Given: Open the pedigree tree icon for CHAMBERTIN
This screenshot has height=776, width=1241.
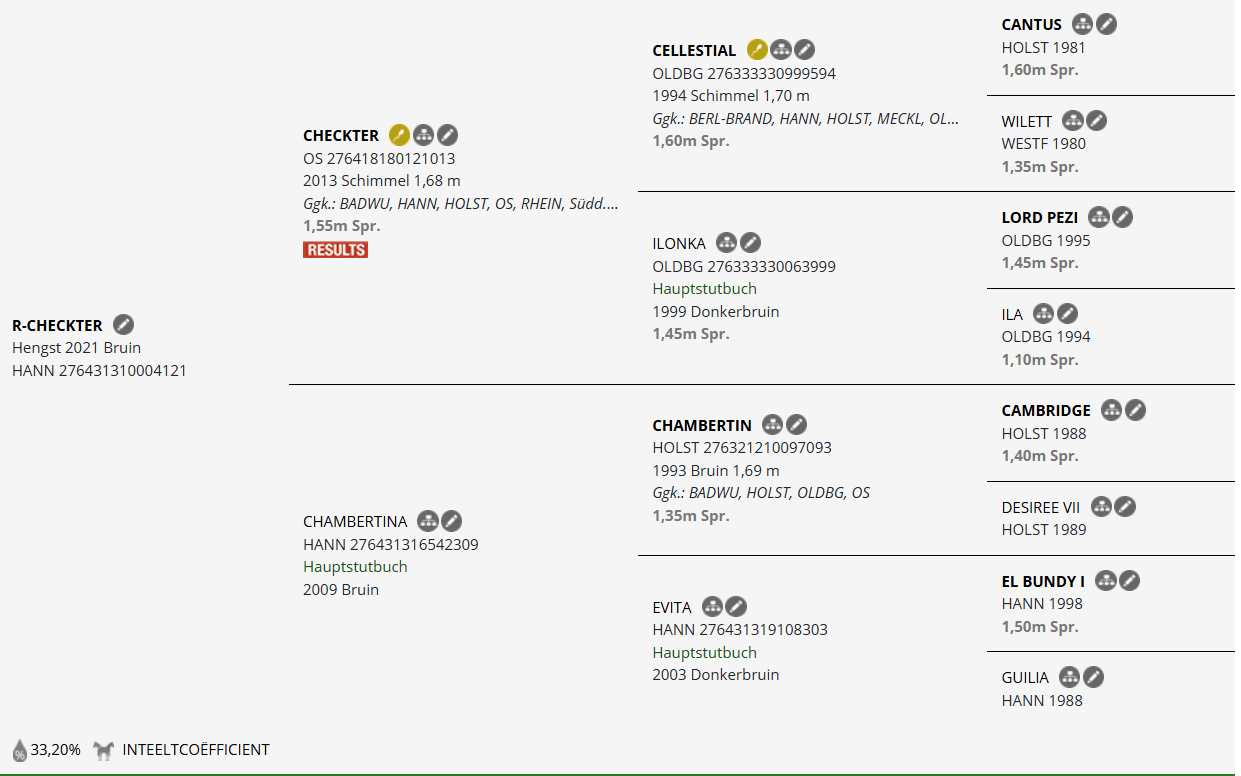Looking at the screenshot, I should click(772, 425).
